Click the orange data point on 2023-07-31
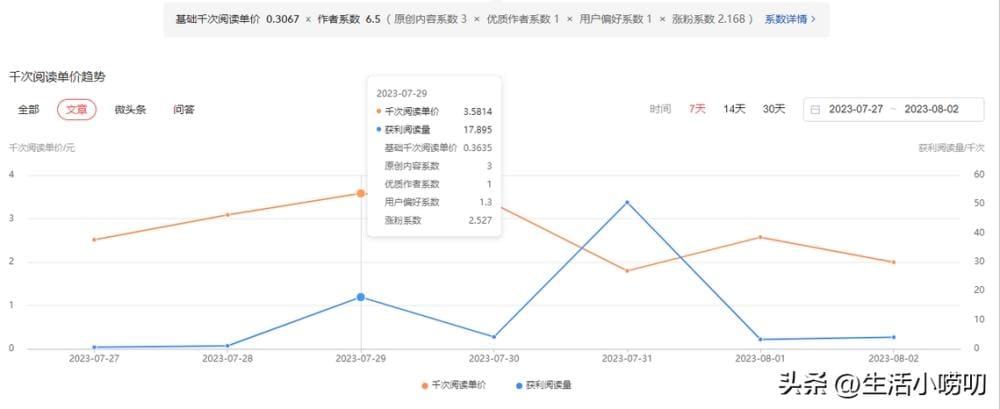 (627, 271)
